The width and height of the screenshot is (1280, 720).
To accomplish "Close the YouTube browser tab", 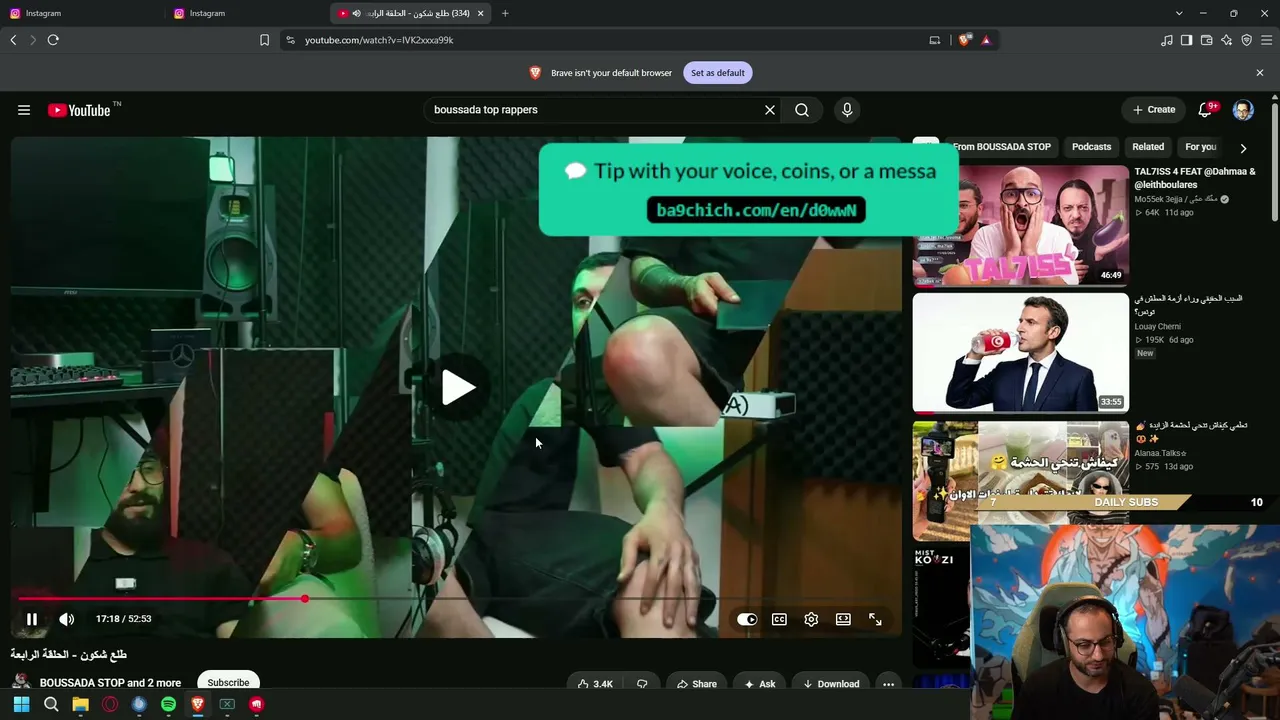I will pyautogui.click(x=480, y=13).
